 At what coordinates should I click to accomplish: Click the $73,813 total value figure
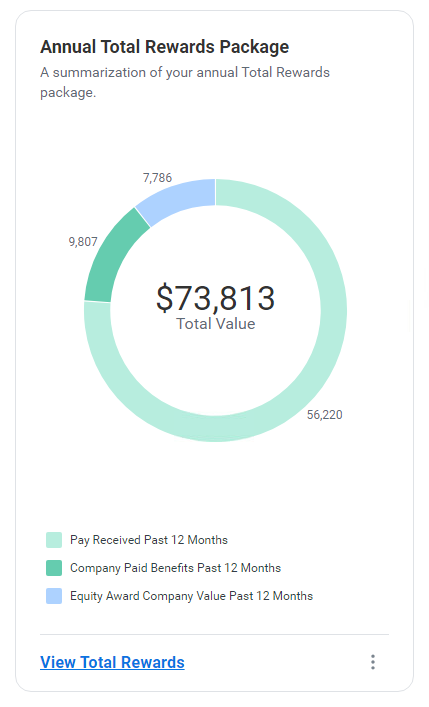tap(216, 298)
